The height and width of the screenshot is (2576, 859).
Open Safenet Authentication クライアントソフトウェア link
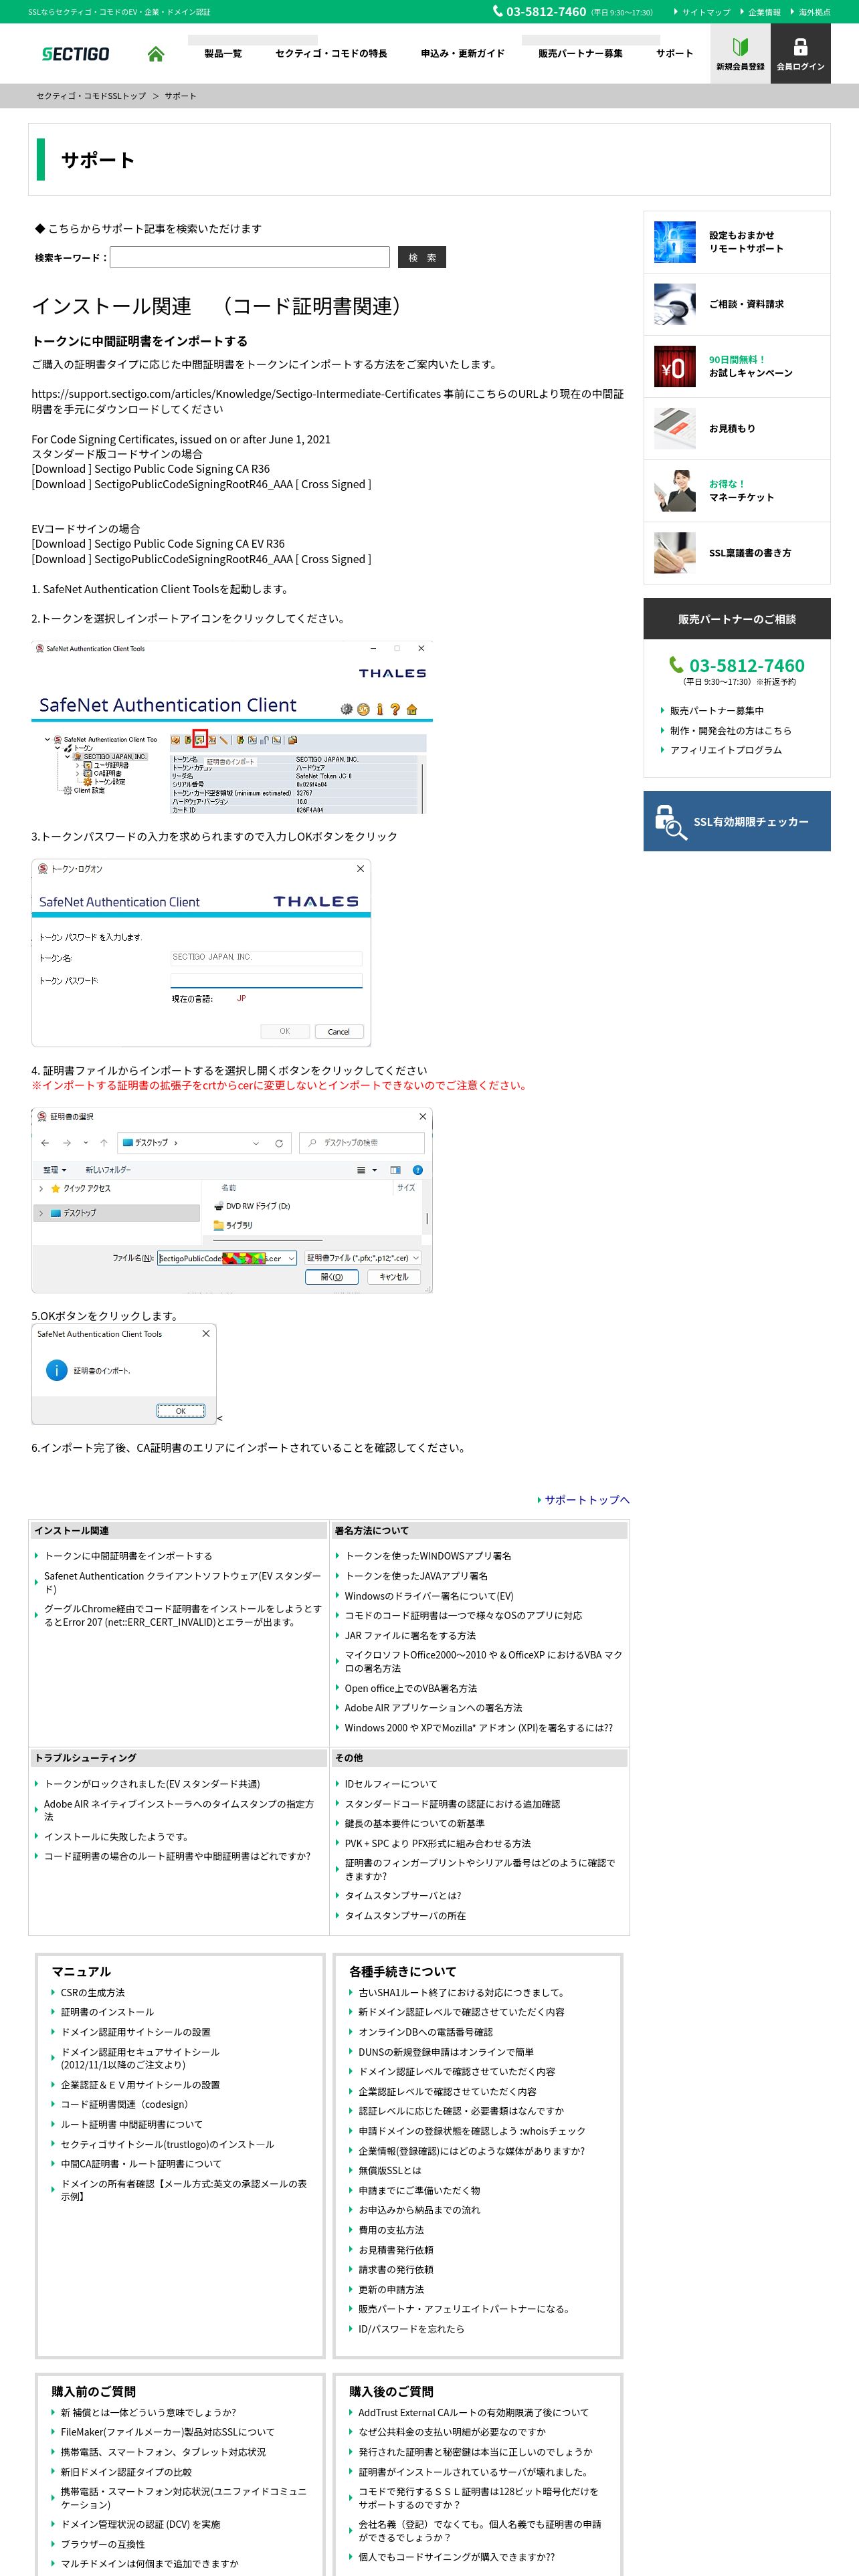pyautogui.click(x=183, y=1582)
